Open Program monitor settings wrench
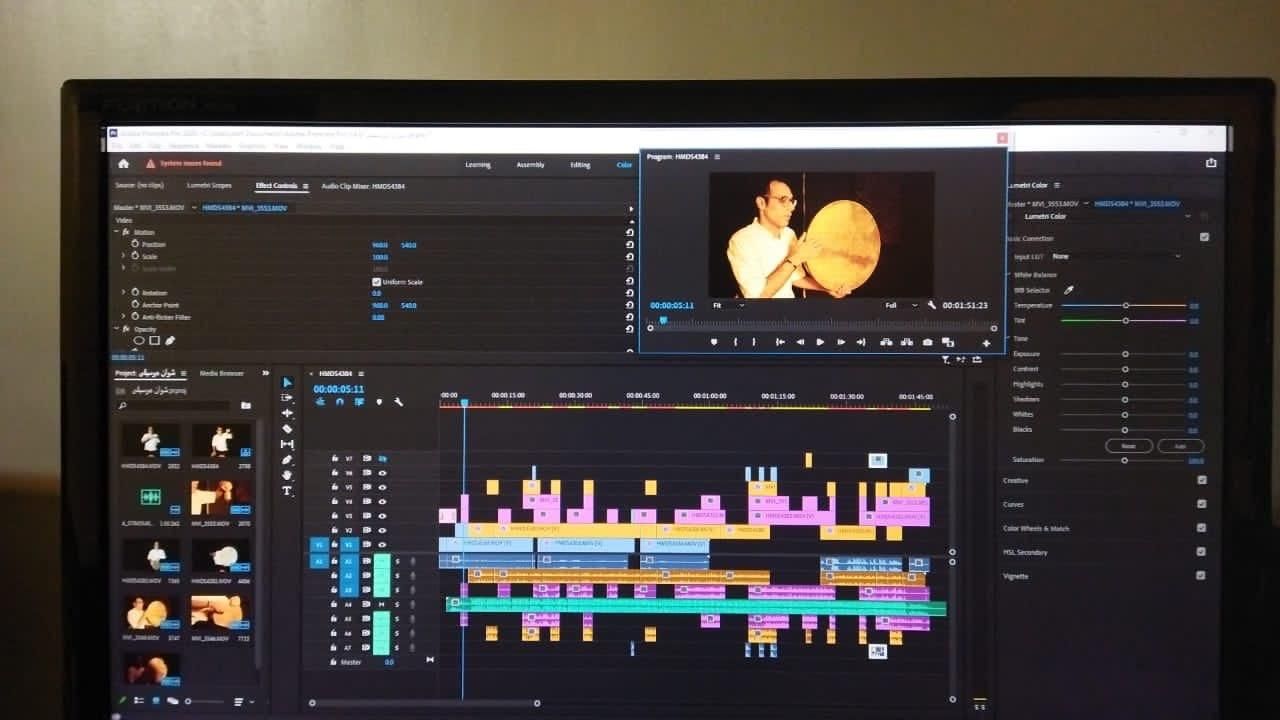 932,305
